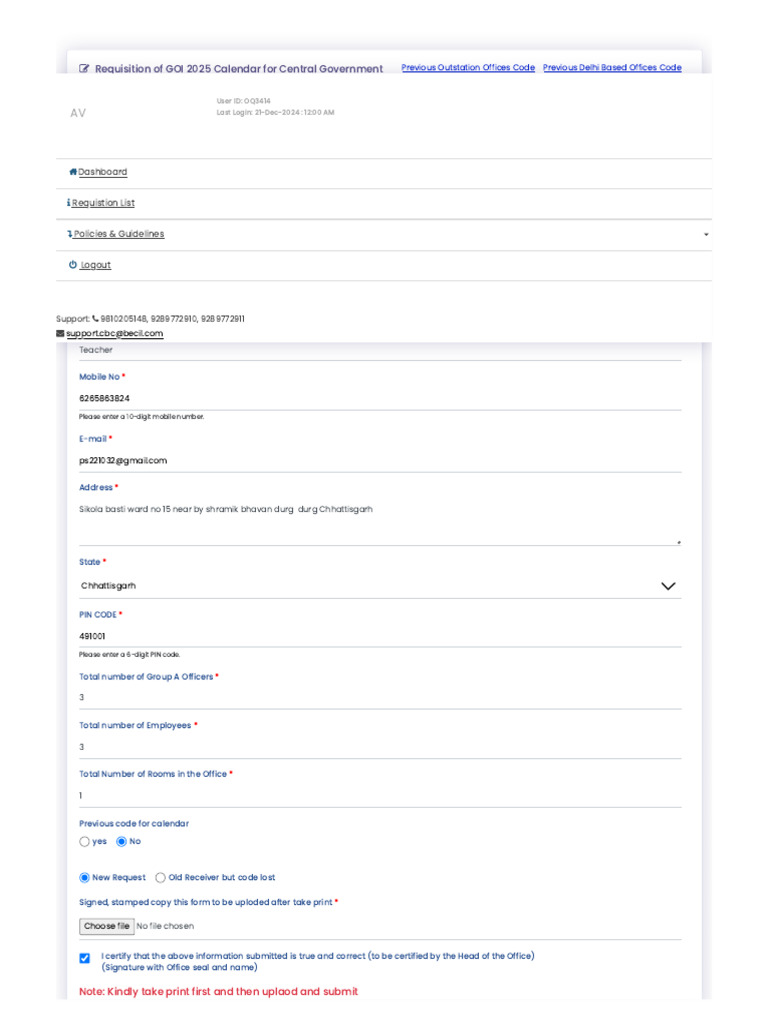The image size is (768, 1024).
Task: Toggle the 'I certify' information checkbox
Action: click(84, 958)
